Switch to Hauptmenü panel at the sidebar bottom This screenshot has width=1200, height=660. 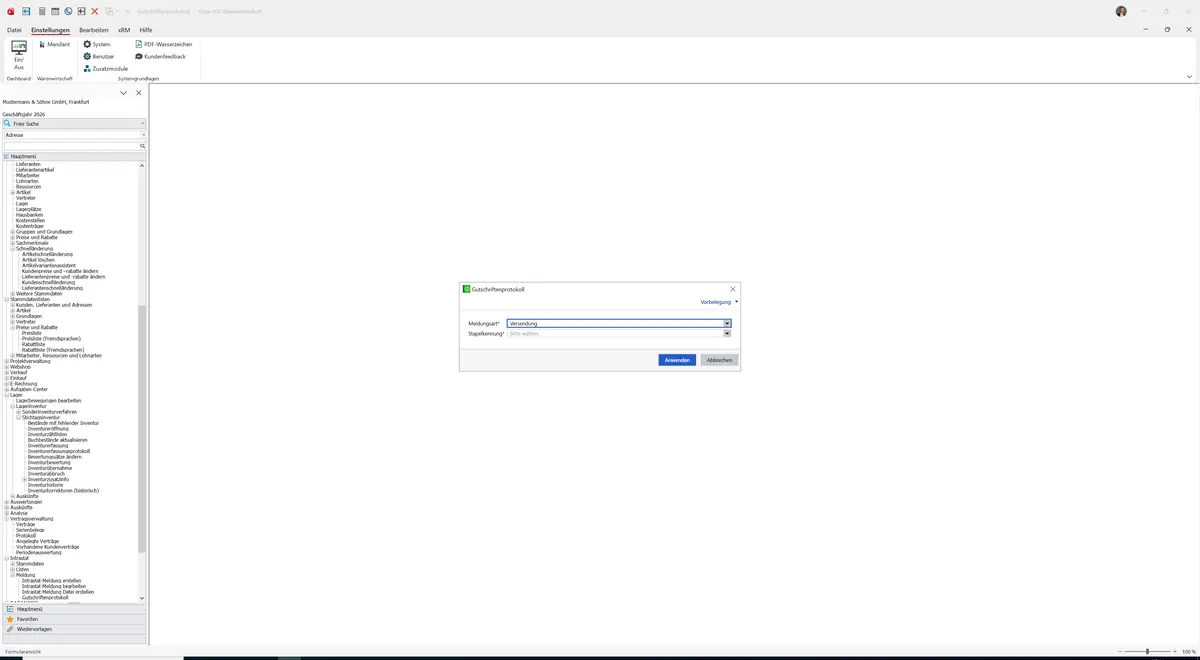[x=74, y=609]
